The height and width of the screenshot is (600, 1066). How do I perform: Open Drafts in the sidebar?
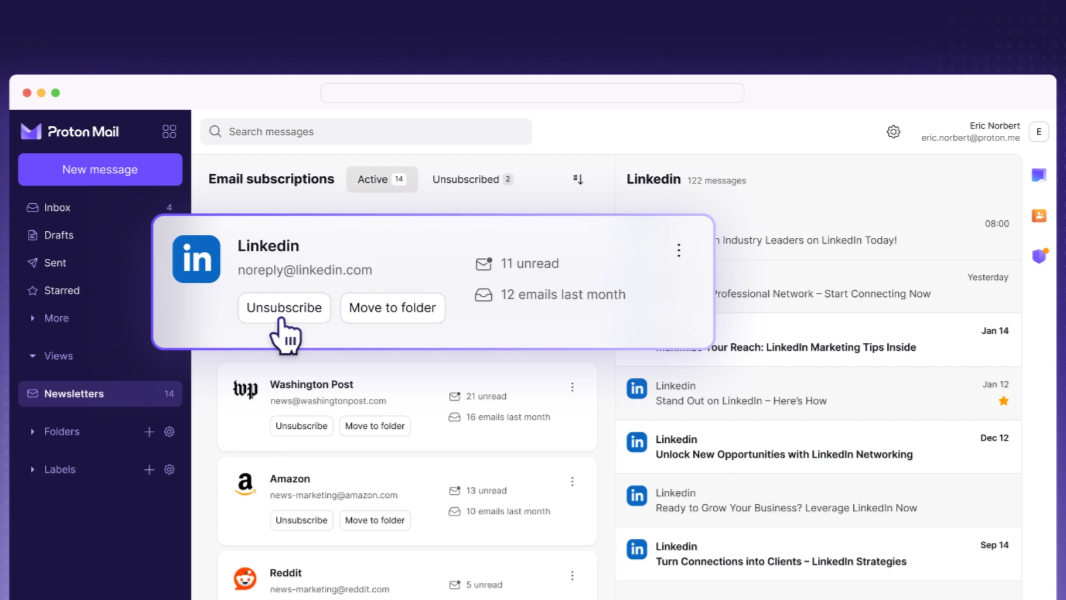coord(58,234)
